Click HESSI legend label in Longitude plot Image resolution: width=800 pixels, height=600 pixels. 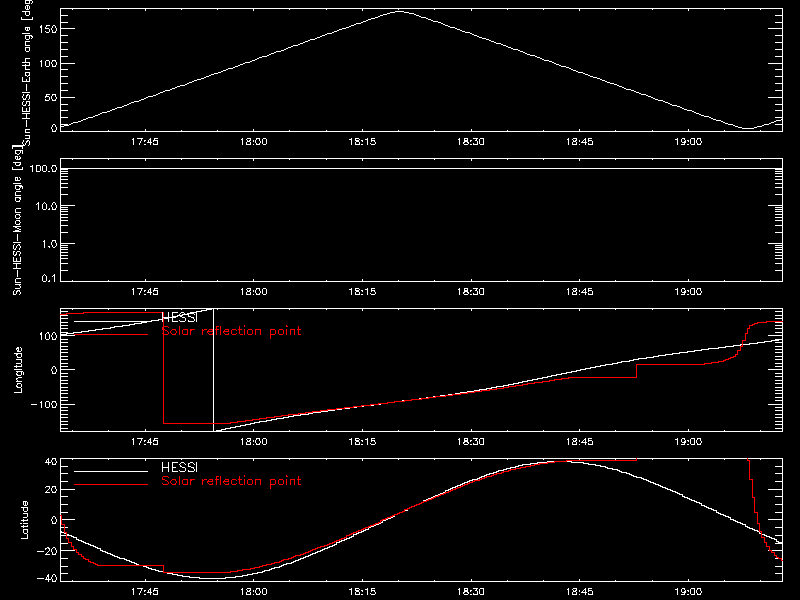tap(179, 318)
